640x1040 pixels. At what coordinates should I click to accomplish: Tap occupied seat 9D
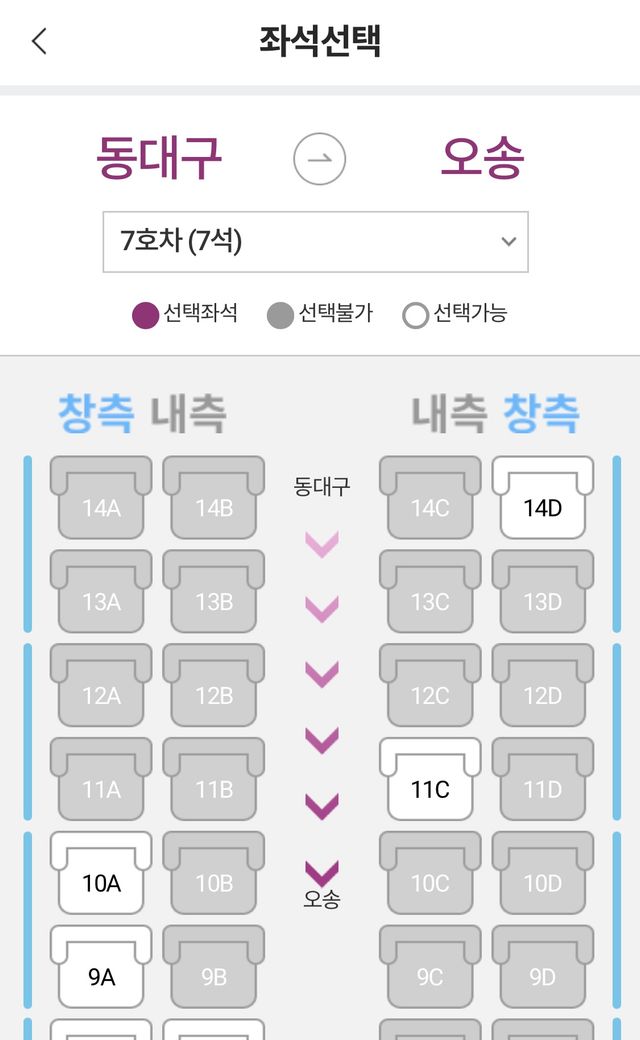[542, 968]
